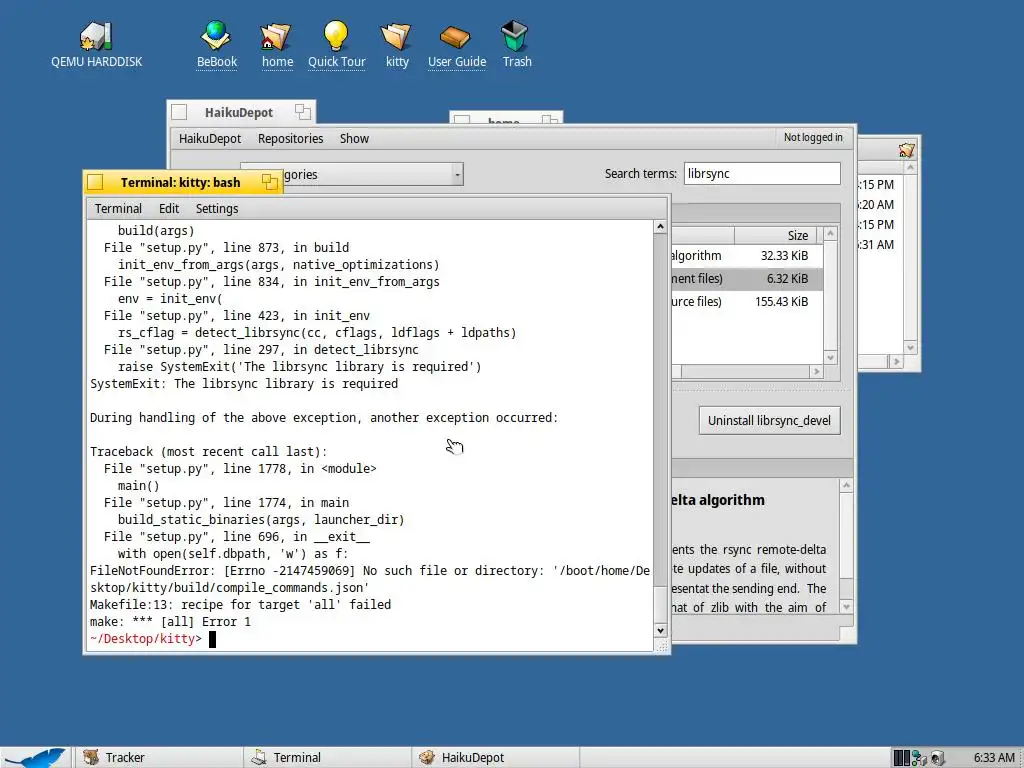Image resolution: width=1024 pixels, height=768 pixels.
Task: Click the 6:31 AM entry in Tracker window
Action: coord(876,245)
